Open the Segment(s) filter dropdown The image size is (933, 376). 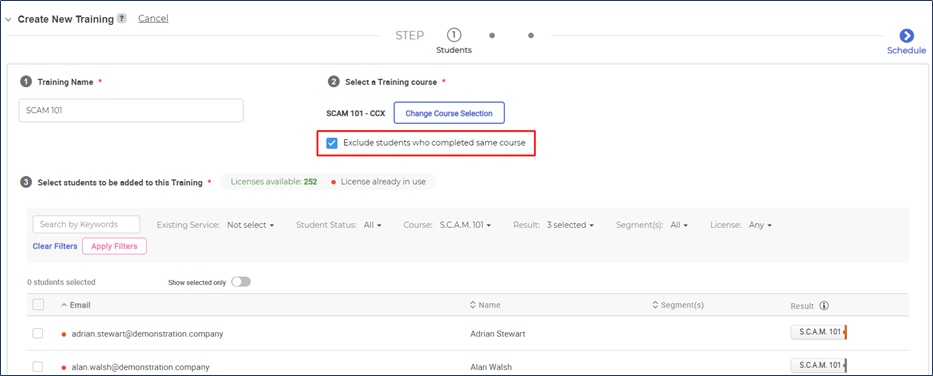[678, 225]
